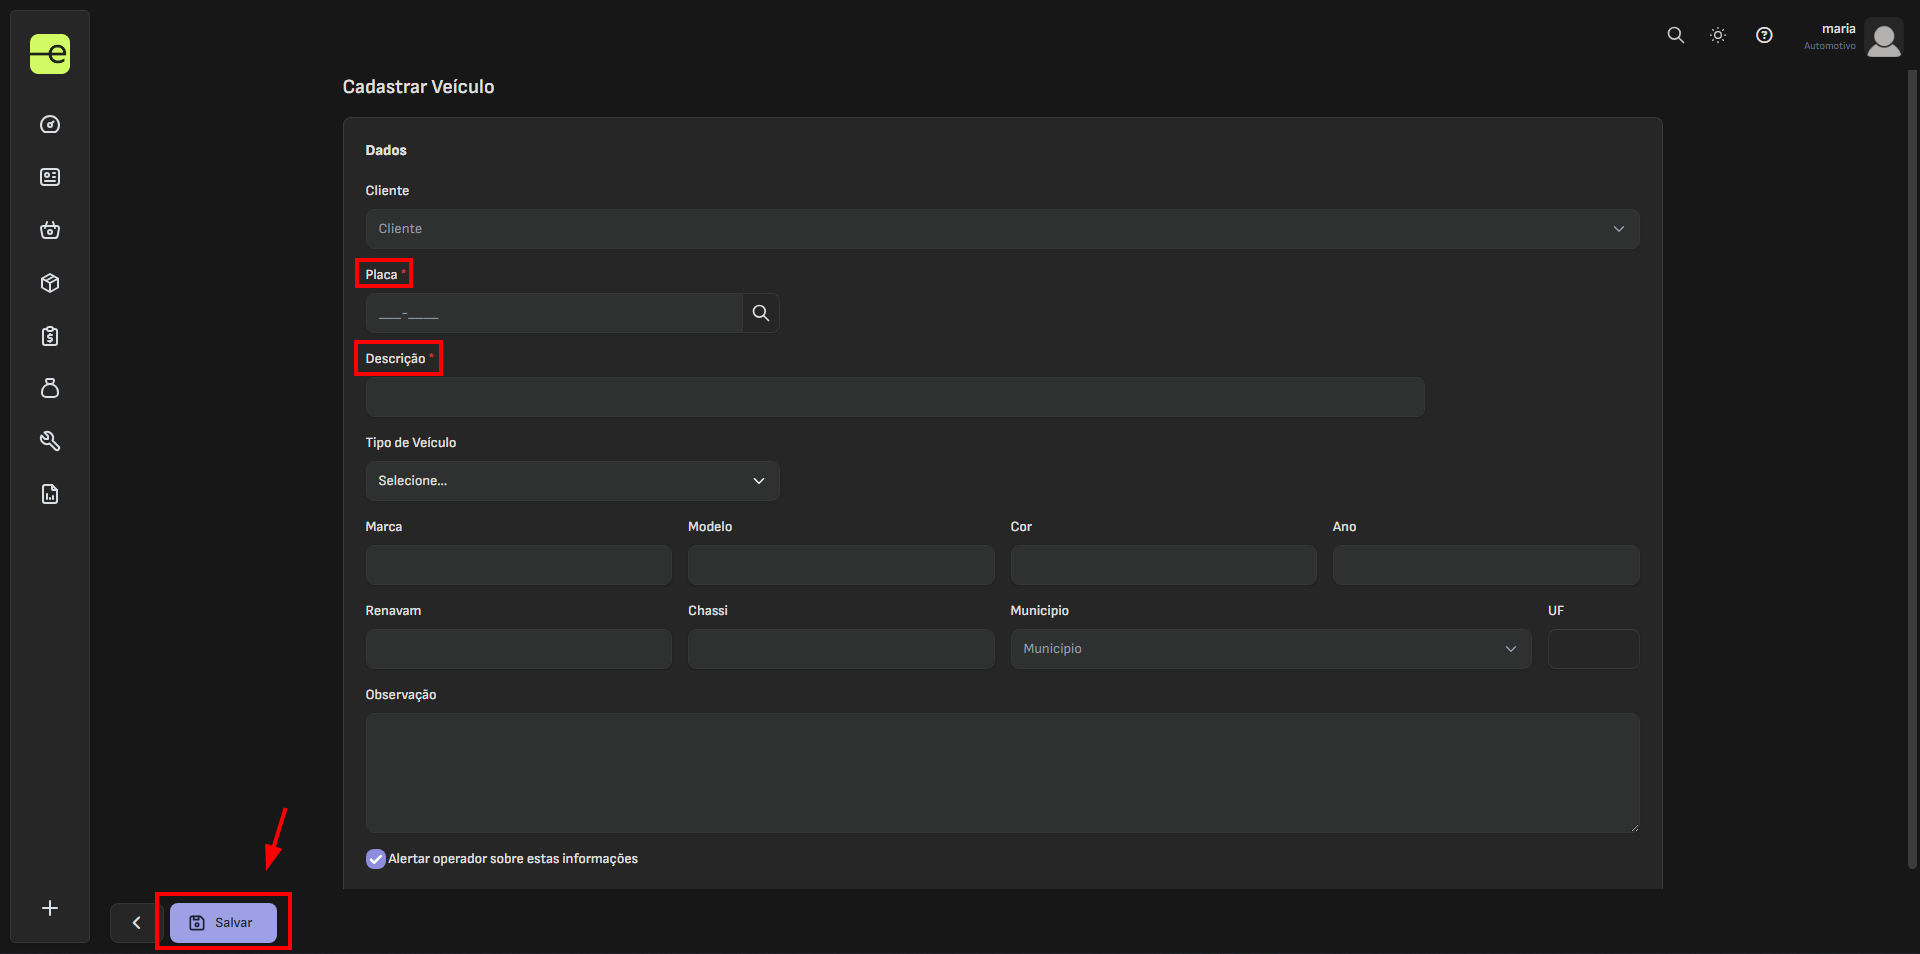Image resolution: width=1920 pixels, height=954 pixels.
Task: Focus the Ano input field
Action: (1486, 565)
